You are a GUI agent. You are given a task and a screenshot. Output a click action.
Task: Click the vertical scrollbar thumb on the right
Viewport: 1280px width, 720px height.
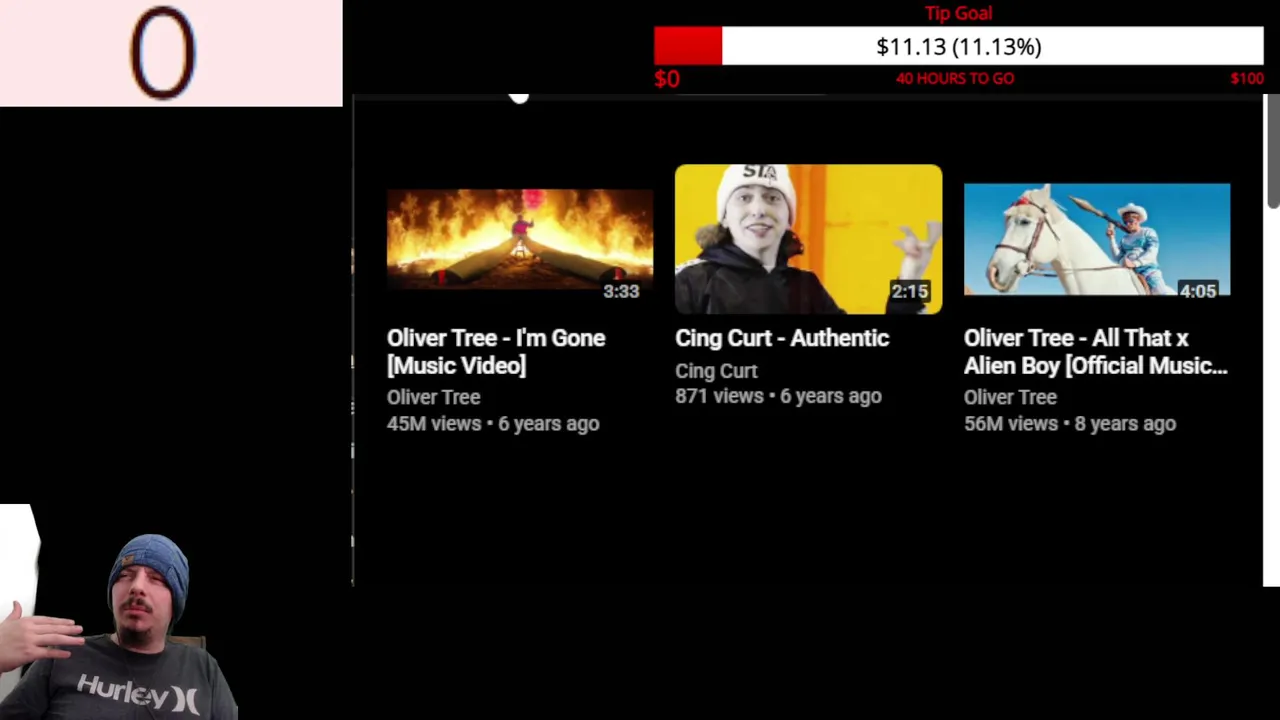point(1272,152)
